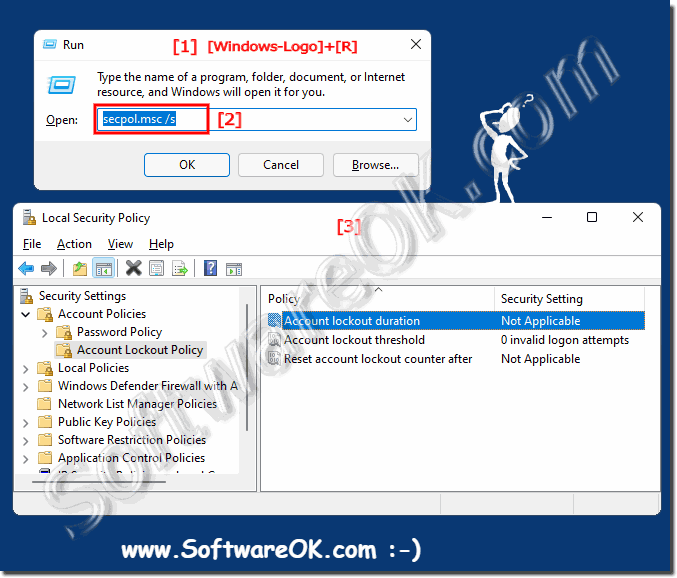Click the Reset account lockout counter icon
This screenshot has height=578, width=677.
coord(274,358)
